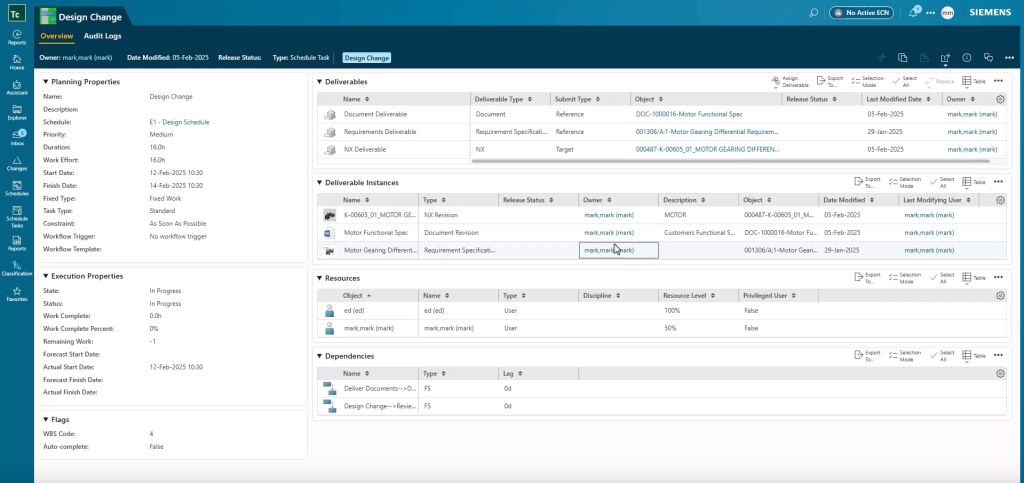The height and width of the screenshot is (483, 1024).
Task: Open the E1 - Design Schedule link
Action: click(x=180, y=122)
